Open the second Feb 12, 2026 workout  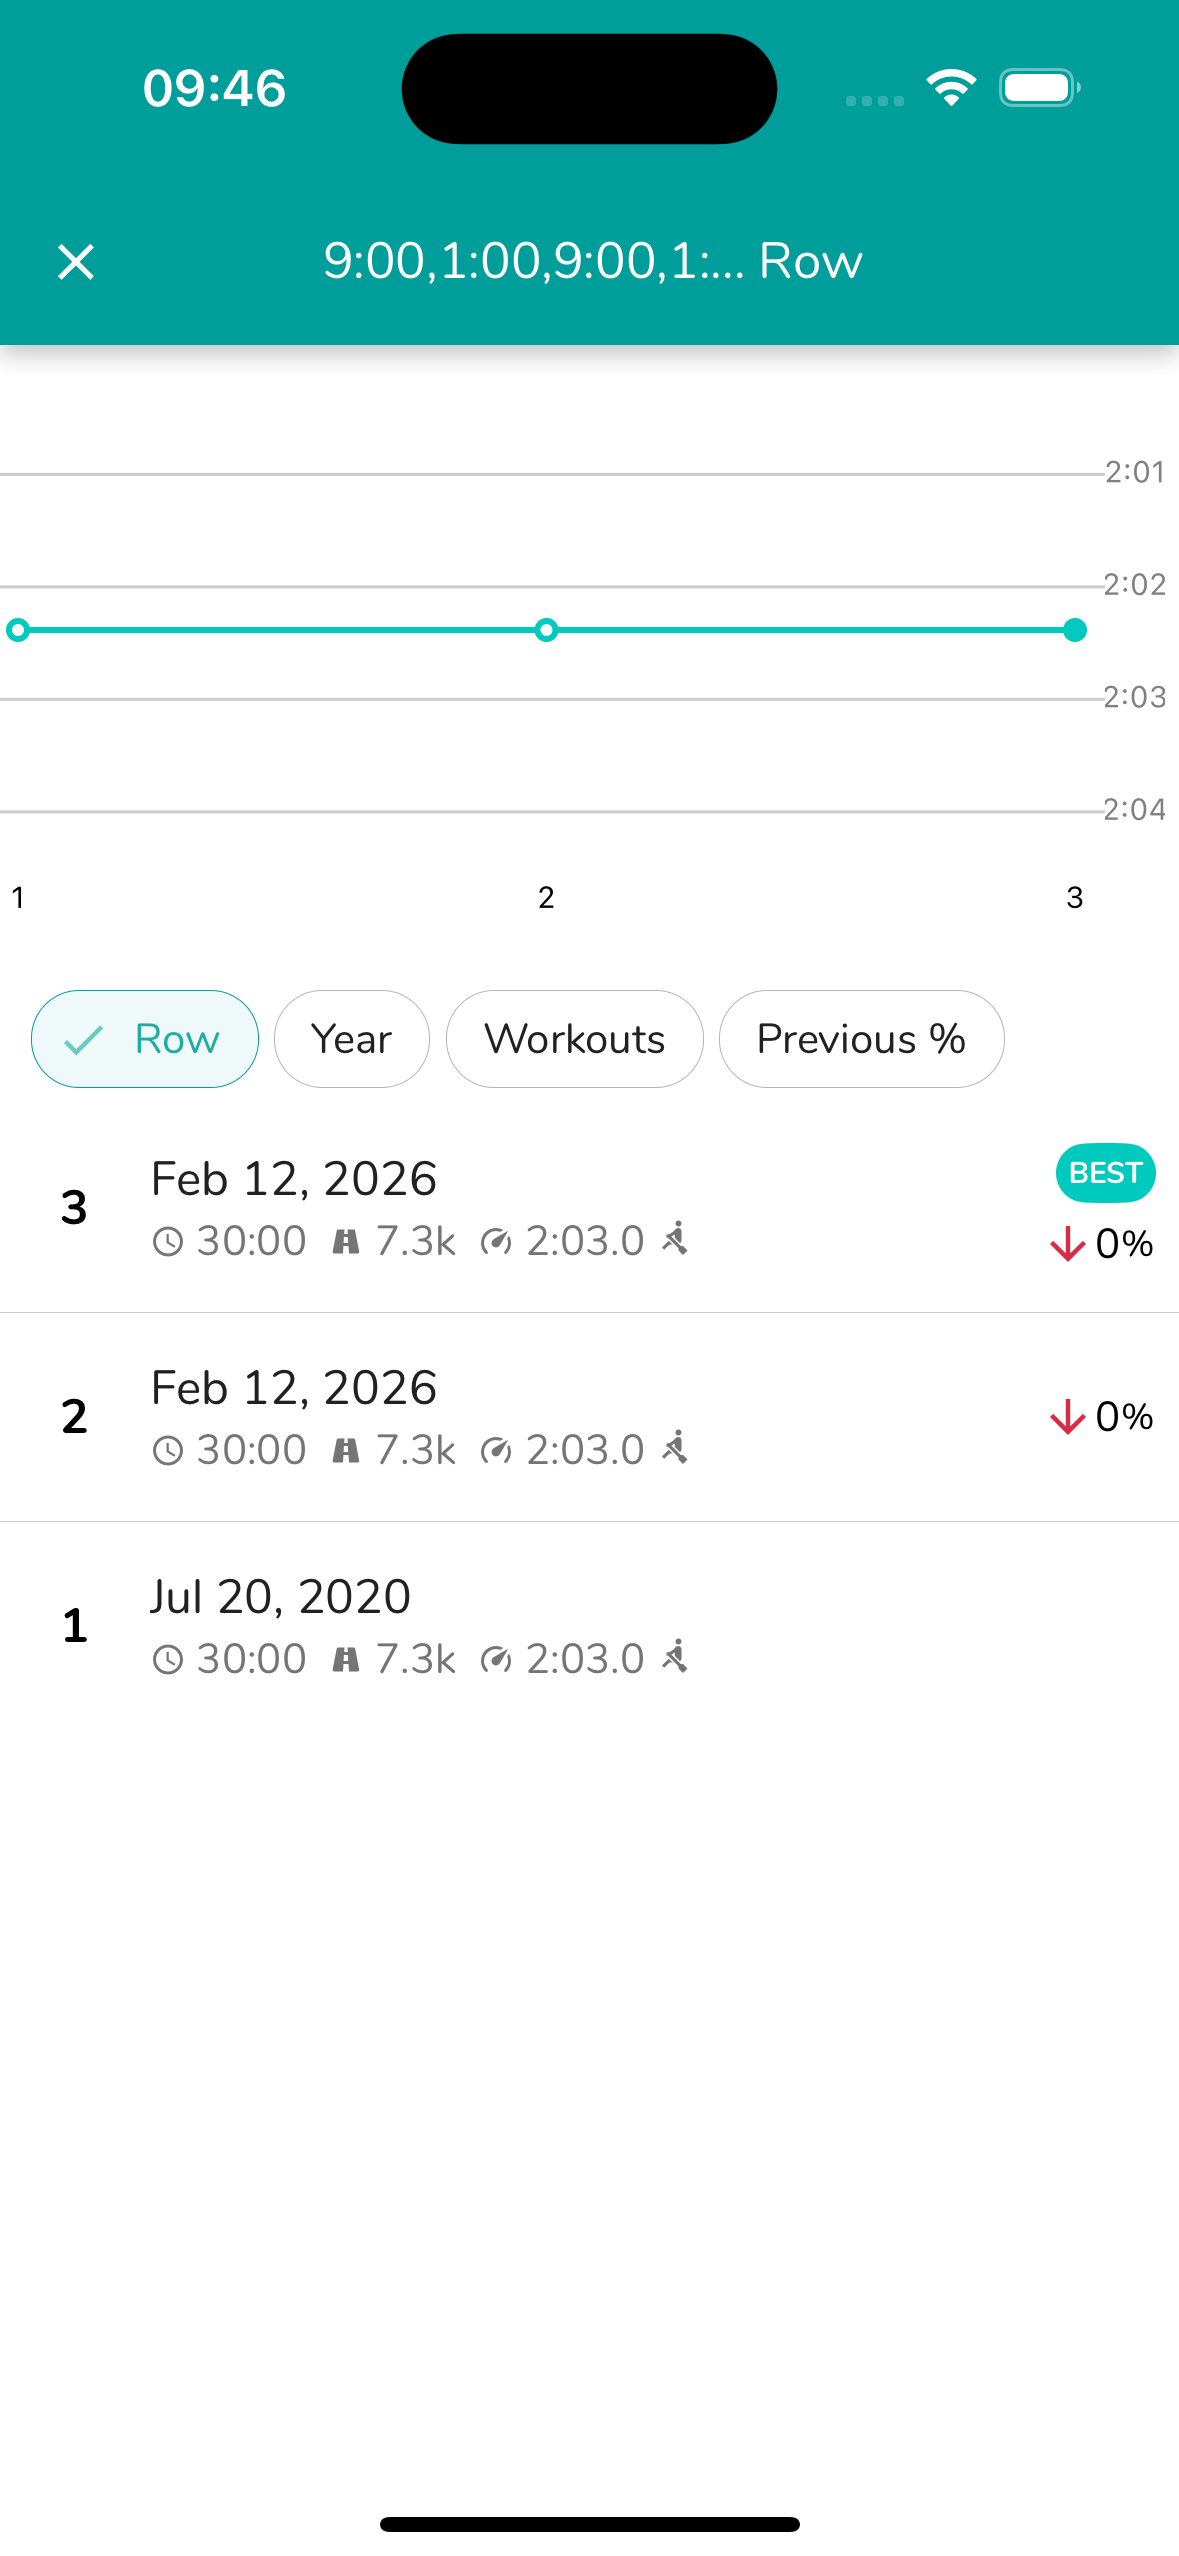pyautogui.click(x=500, y=1417)
